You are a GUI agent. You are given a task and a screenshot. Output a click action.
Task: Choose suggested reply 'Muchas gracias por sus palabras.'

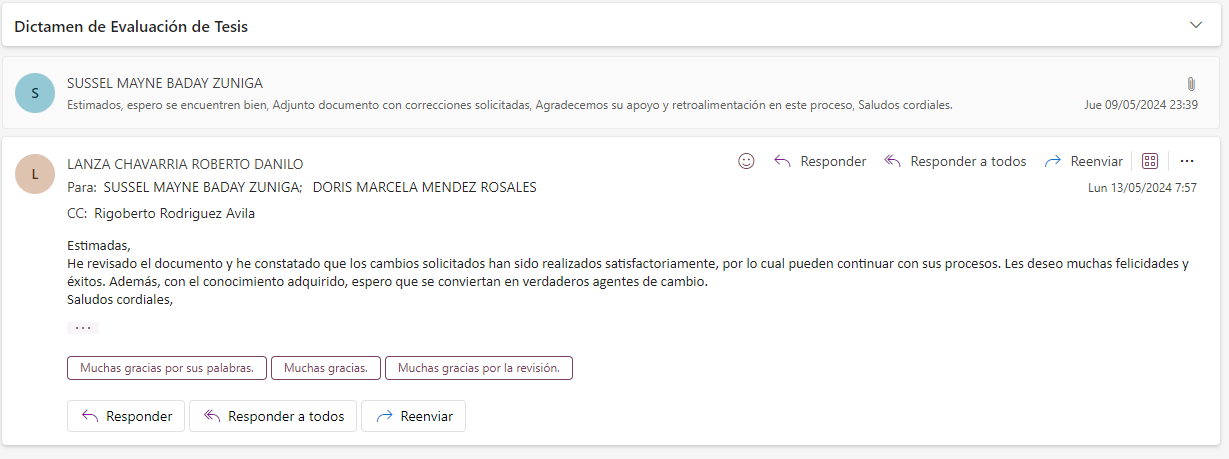(x=167, y=368)
